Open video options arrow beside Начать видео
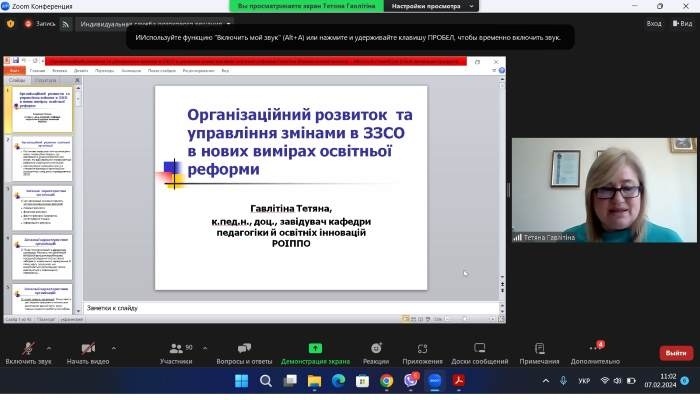Viewport: 700px width, 400px height. (114, 348)
